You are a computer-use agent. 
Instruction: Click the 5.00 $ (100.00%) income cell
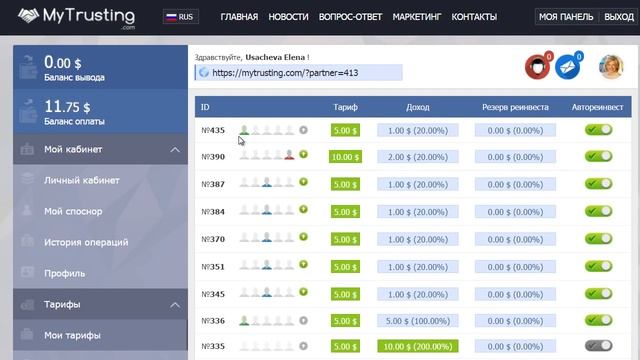418,321
